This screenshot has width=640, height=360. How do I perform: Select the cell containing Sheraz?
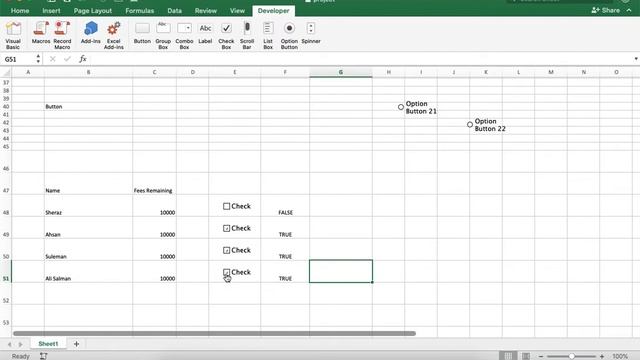[x=88, y=206]
